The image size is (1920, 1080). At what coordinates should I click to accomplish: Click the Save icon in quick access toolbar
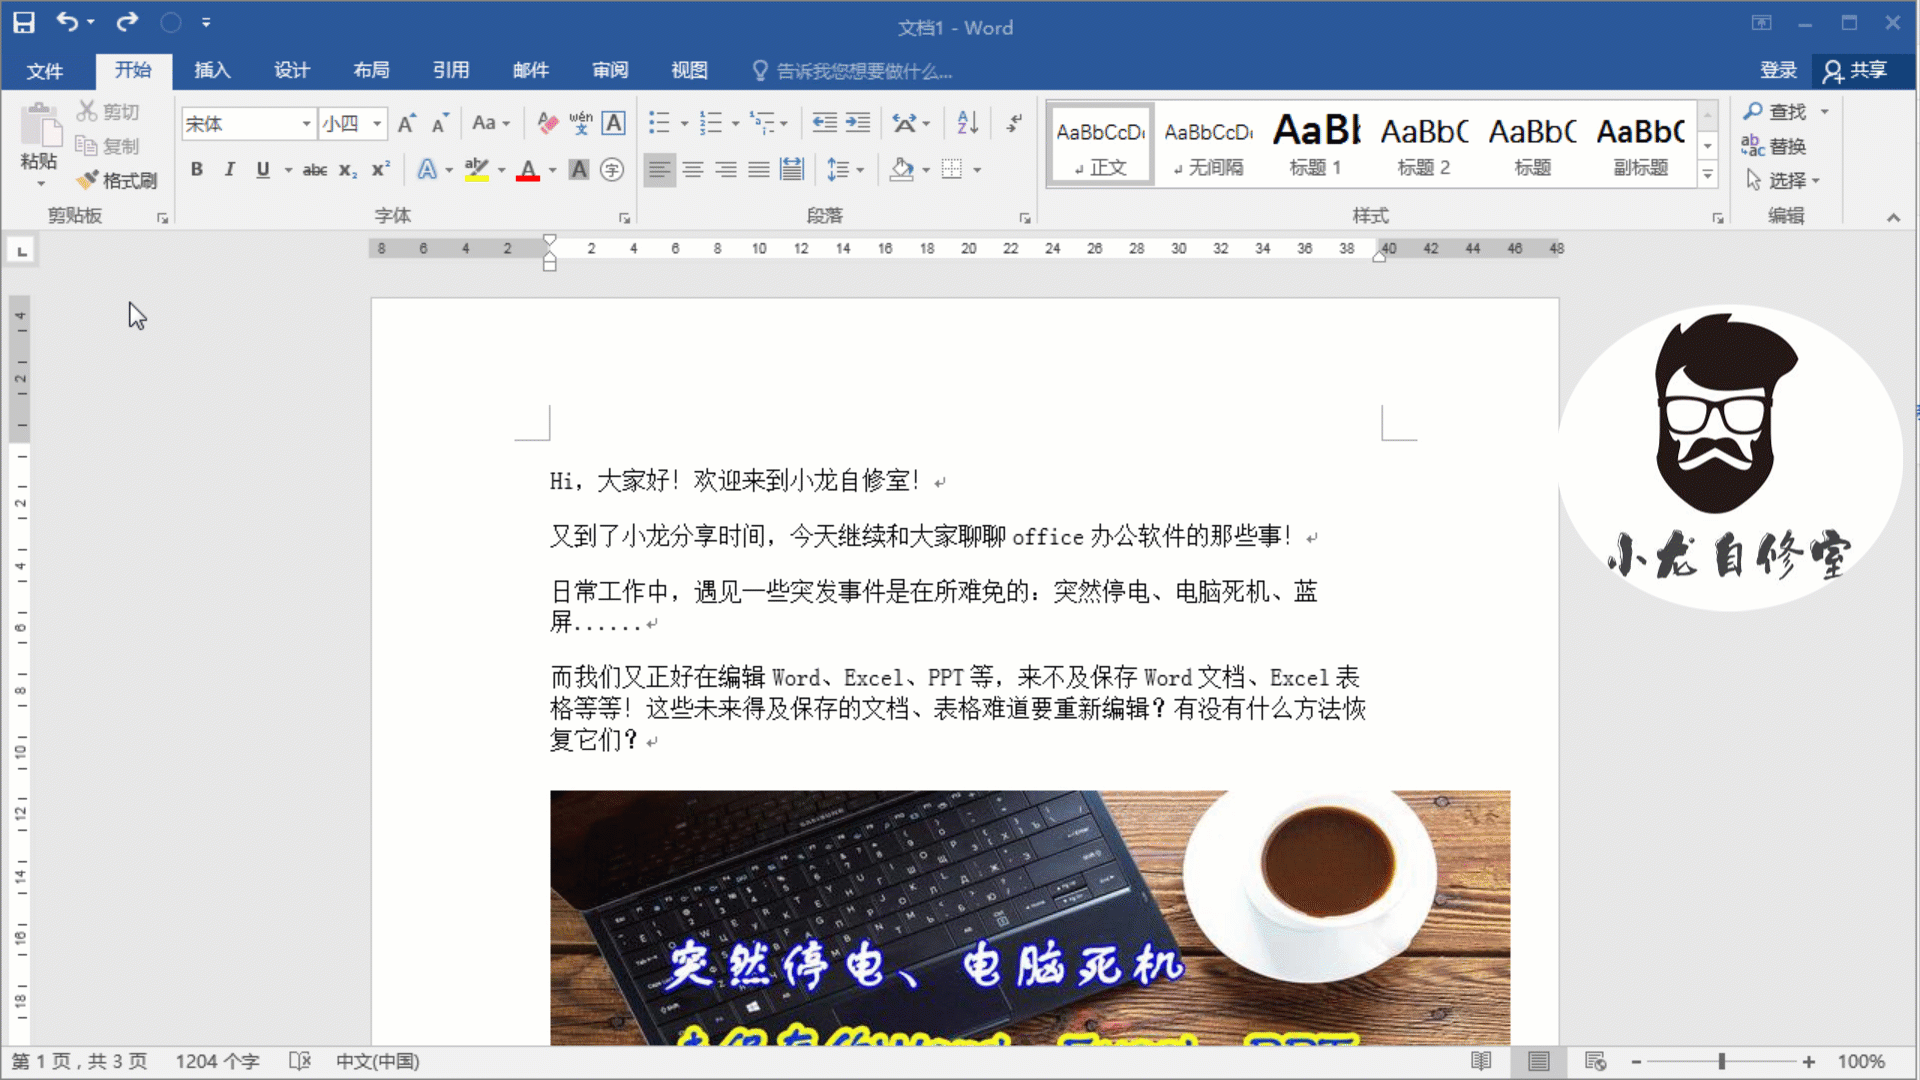point(23,22)
